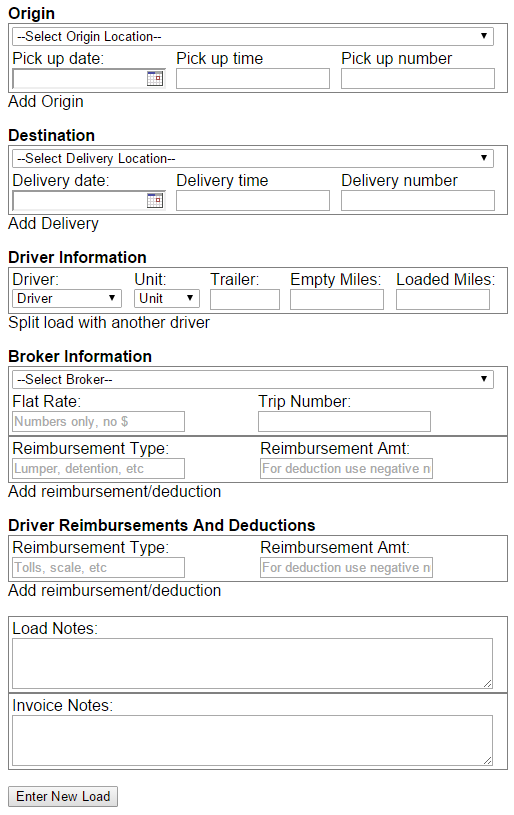Screen dimensions: 514x815
Task: Open the delivery date calendar icon
Action: point(155,201)
